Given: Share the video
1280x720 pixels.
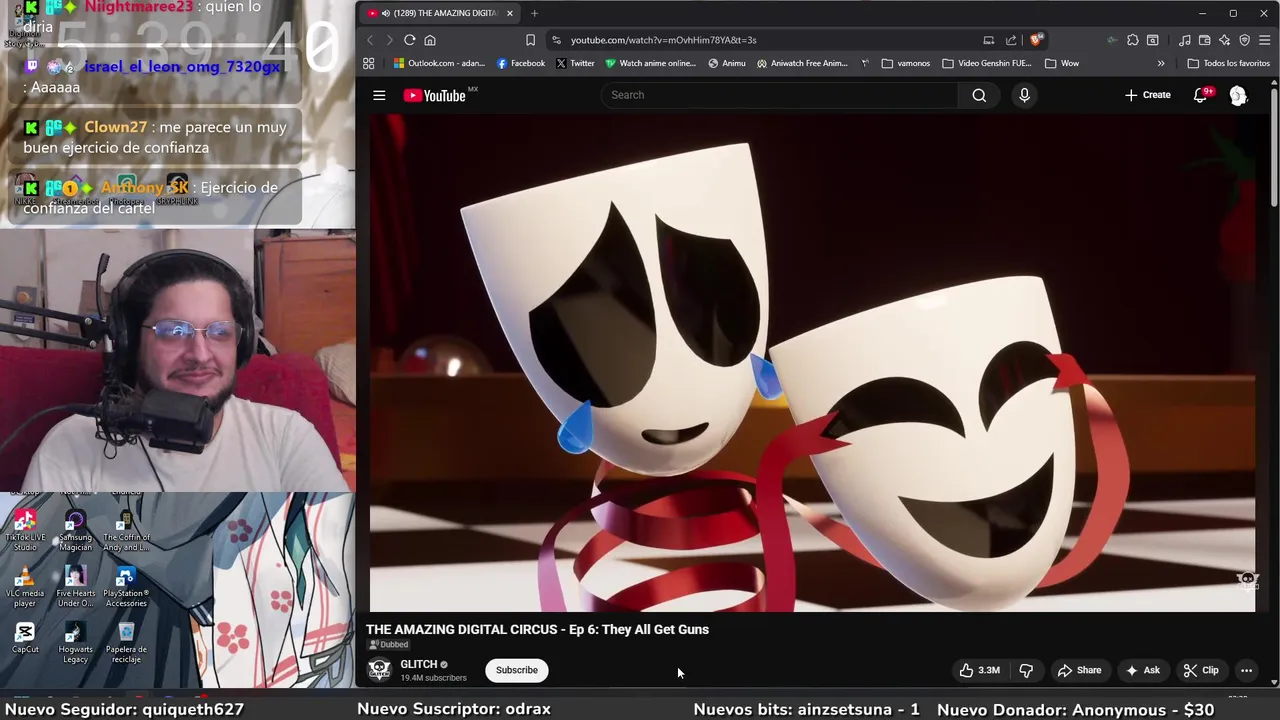Looking at the screenshot, I should [1080, 670].
